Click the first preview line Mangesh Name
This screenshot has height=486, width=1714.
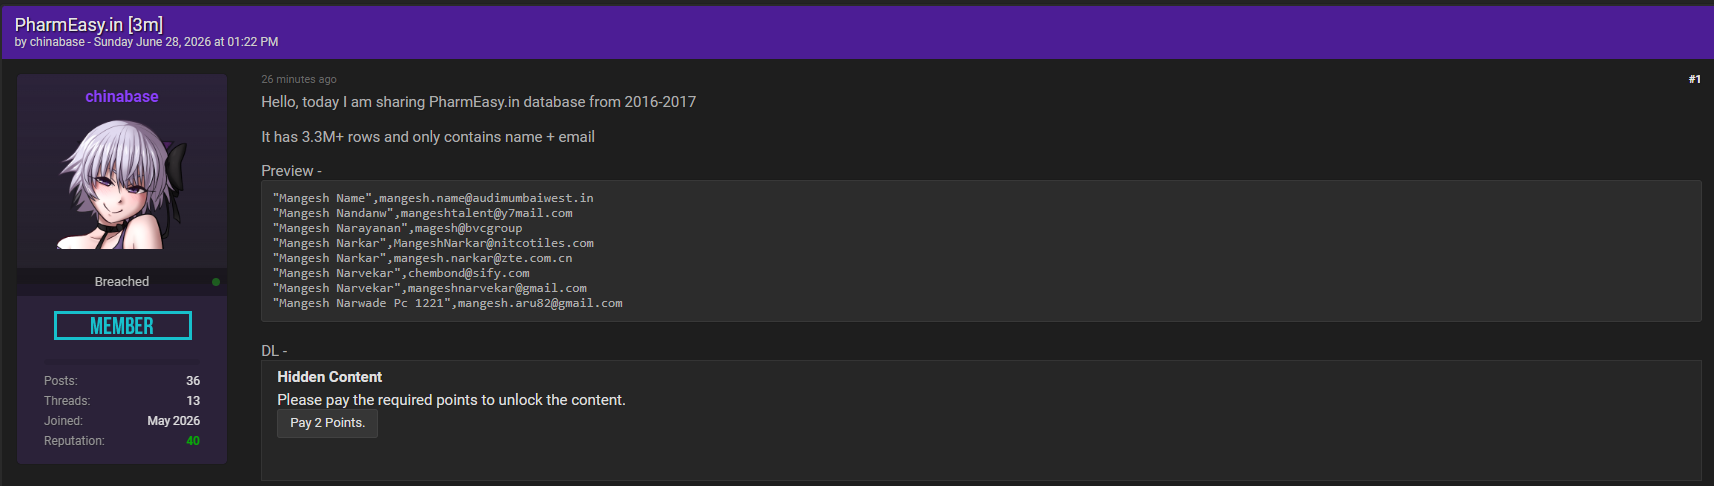click(x=433, y=198)
